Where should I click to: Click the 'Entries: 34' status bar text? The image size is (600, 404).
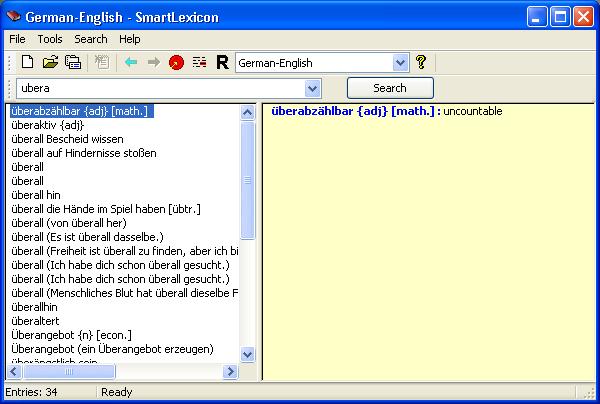(31, 392)
